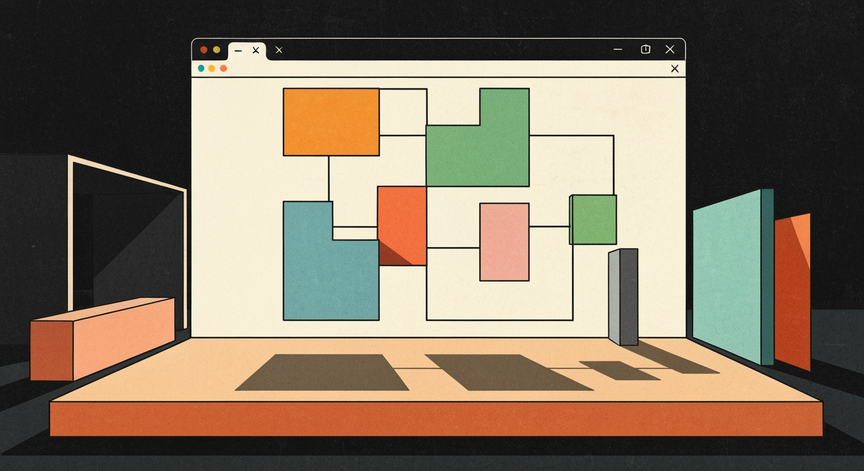Image resolution: width=864 pixels, height=471 pixels.
Task: Click the X beside the active tab
Action: [279, 50]
